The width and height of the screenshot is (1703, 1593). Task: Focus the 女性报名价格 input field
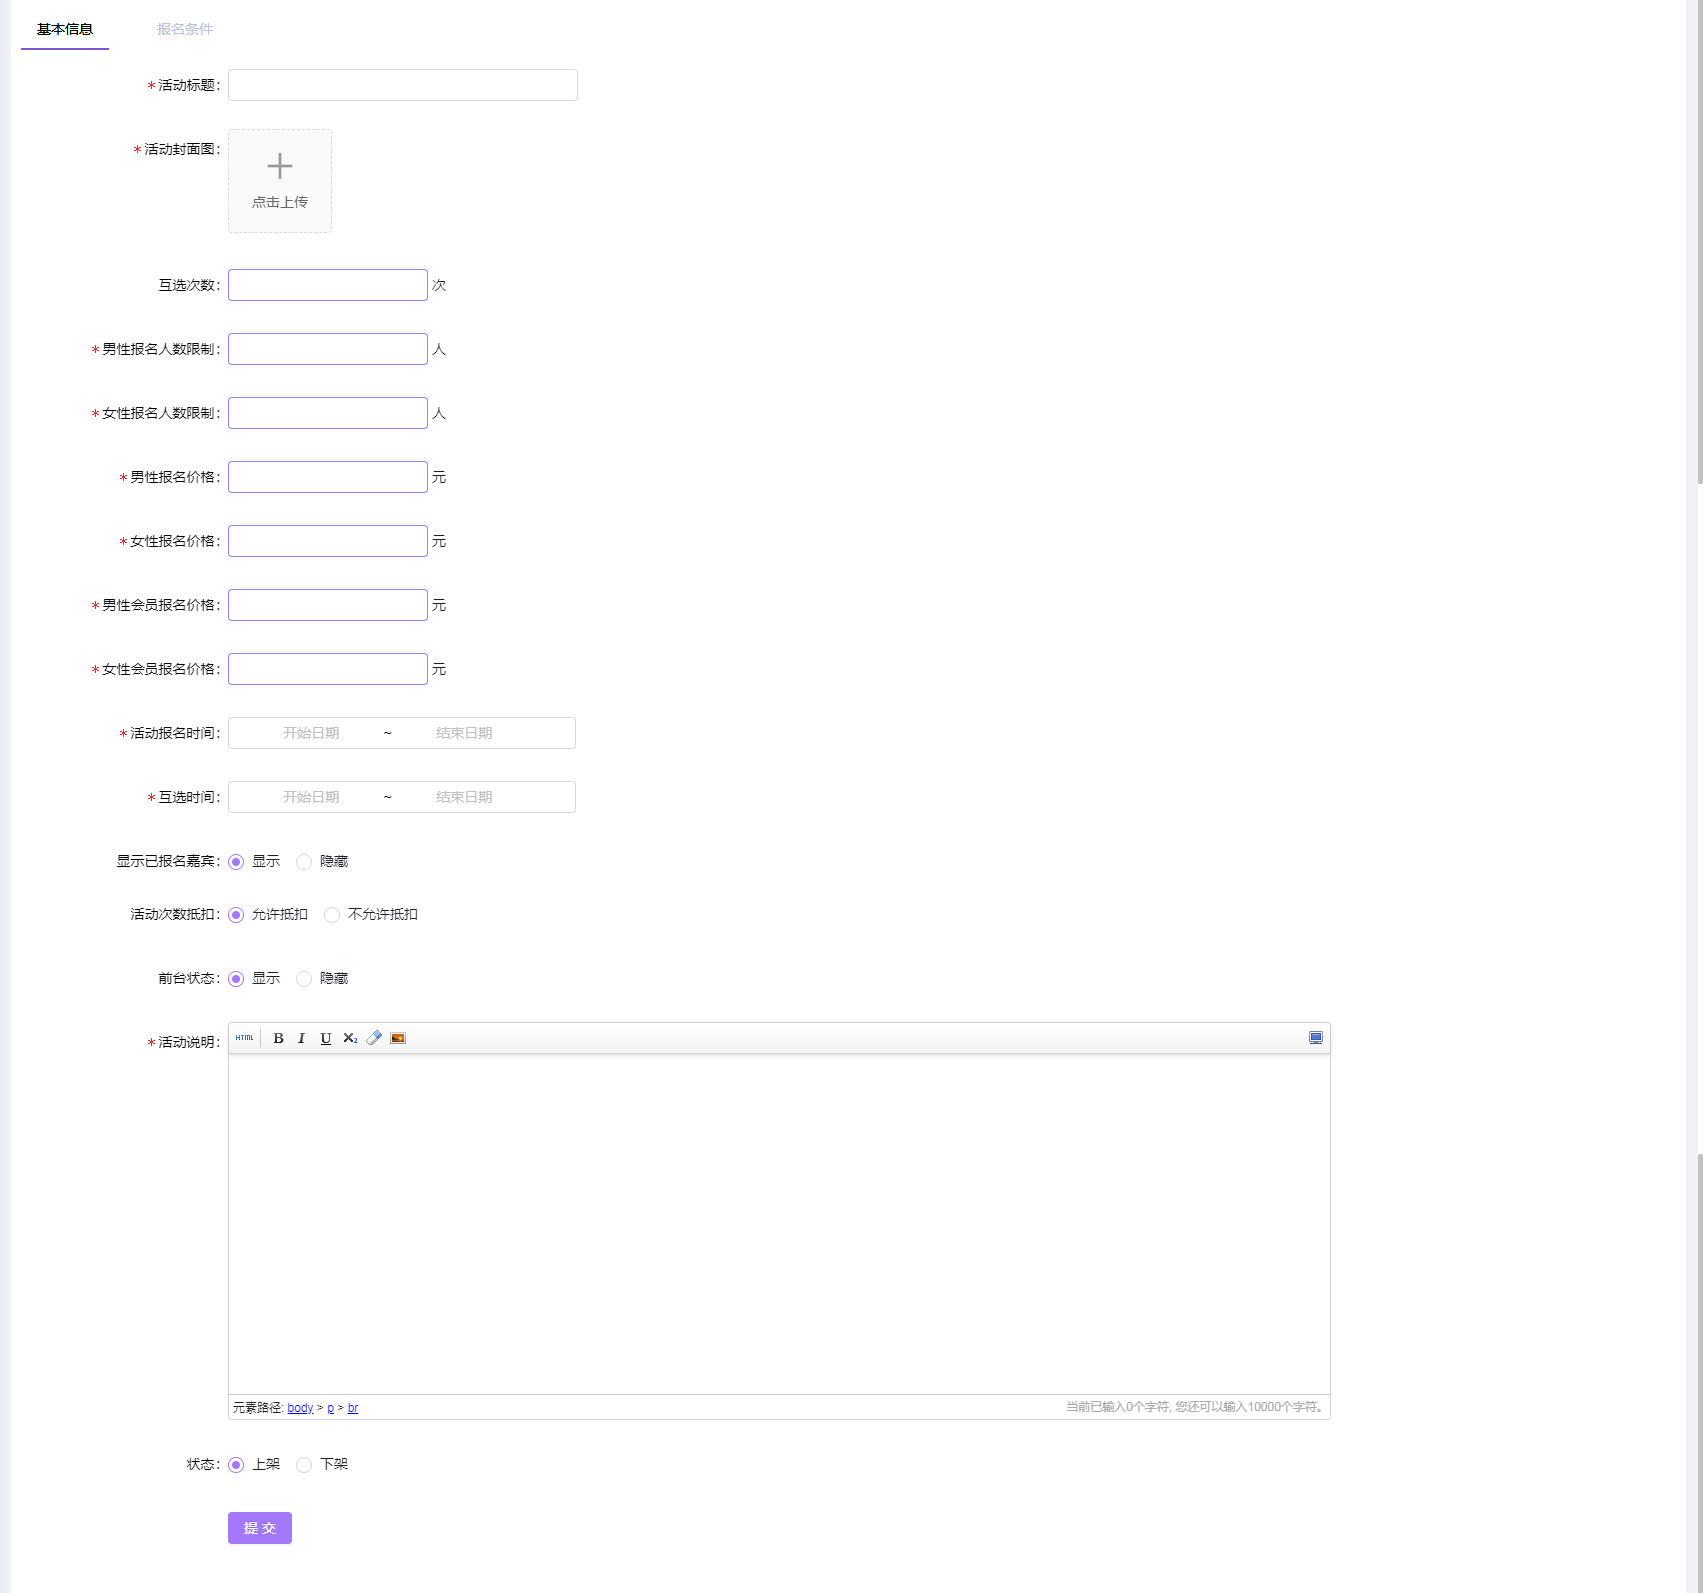coord(328,541)
